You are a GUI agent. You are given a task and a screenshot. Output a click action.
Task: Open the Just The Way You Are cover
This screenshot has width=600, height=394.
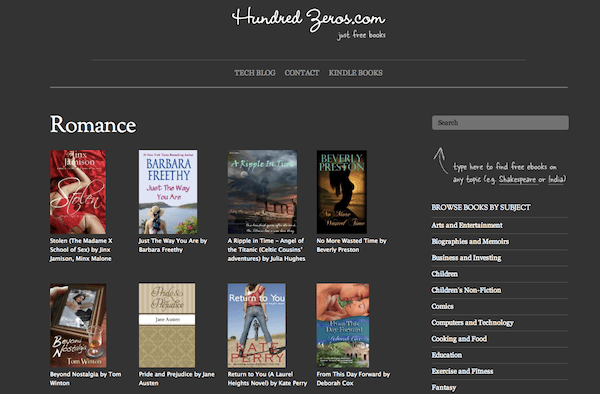(168, 192)
